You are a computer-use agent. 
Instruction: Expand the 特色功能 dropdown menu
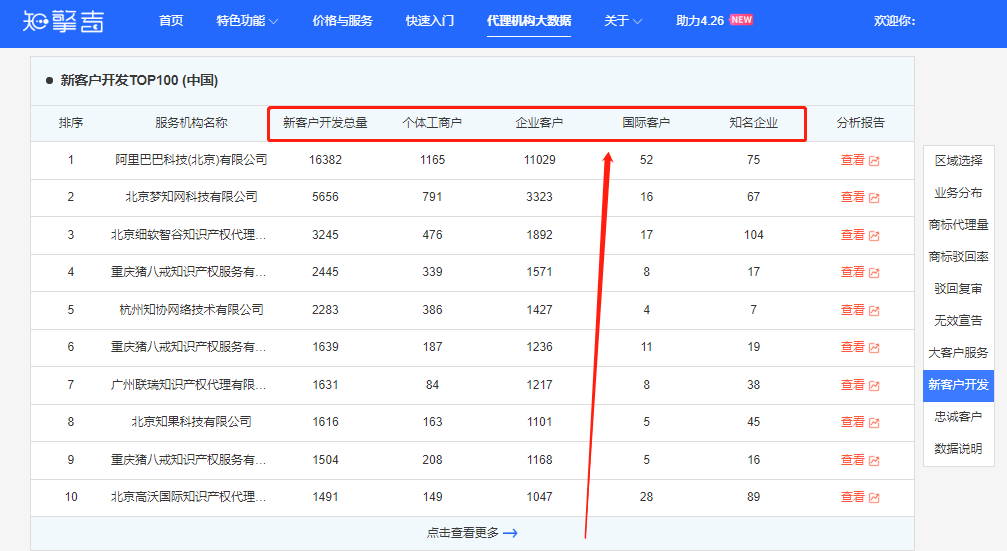247,21
